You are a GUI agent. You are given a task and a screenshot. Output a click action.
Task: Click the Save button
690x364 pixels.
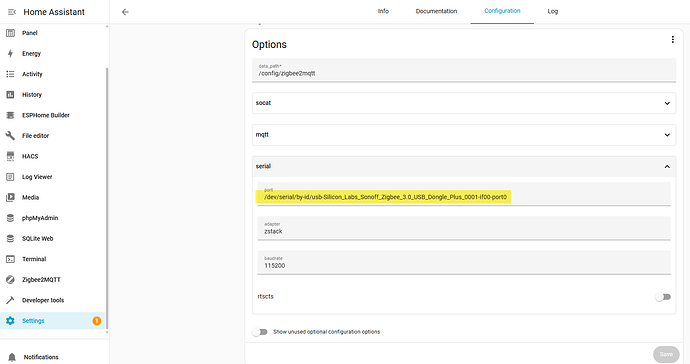point(666,354)
